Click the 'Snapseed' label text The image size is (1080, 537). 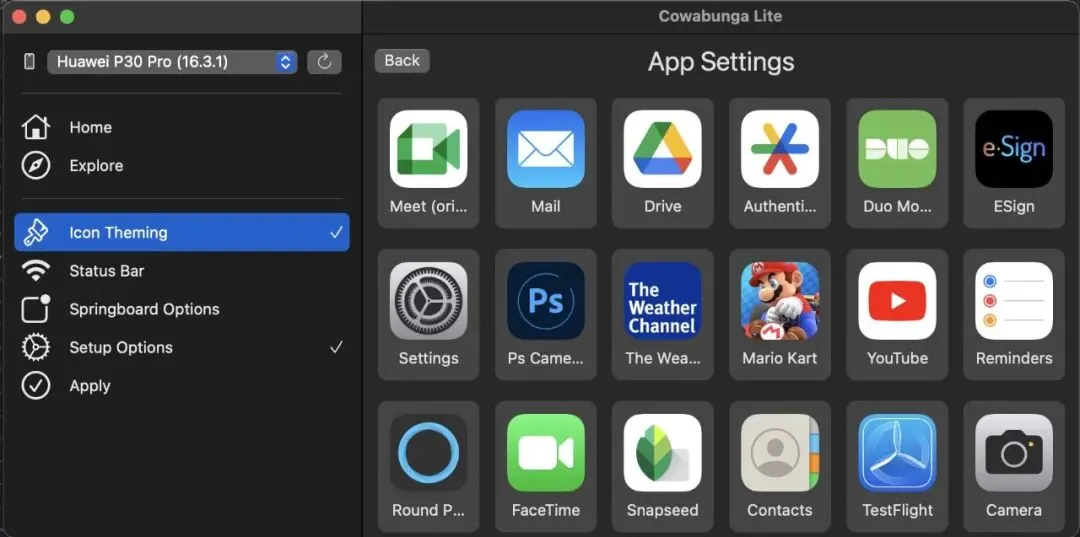click(x=663, y=510)
